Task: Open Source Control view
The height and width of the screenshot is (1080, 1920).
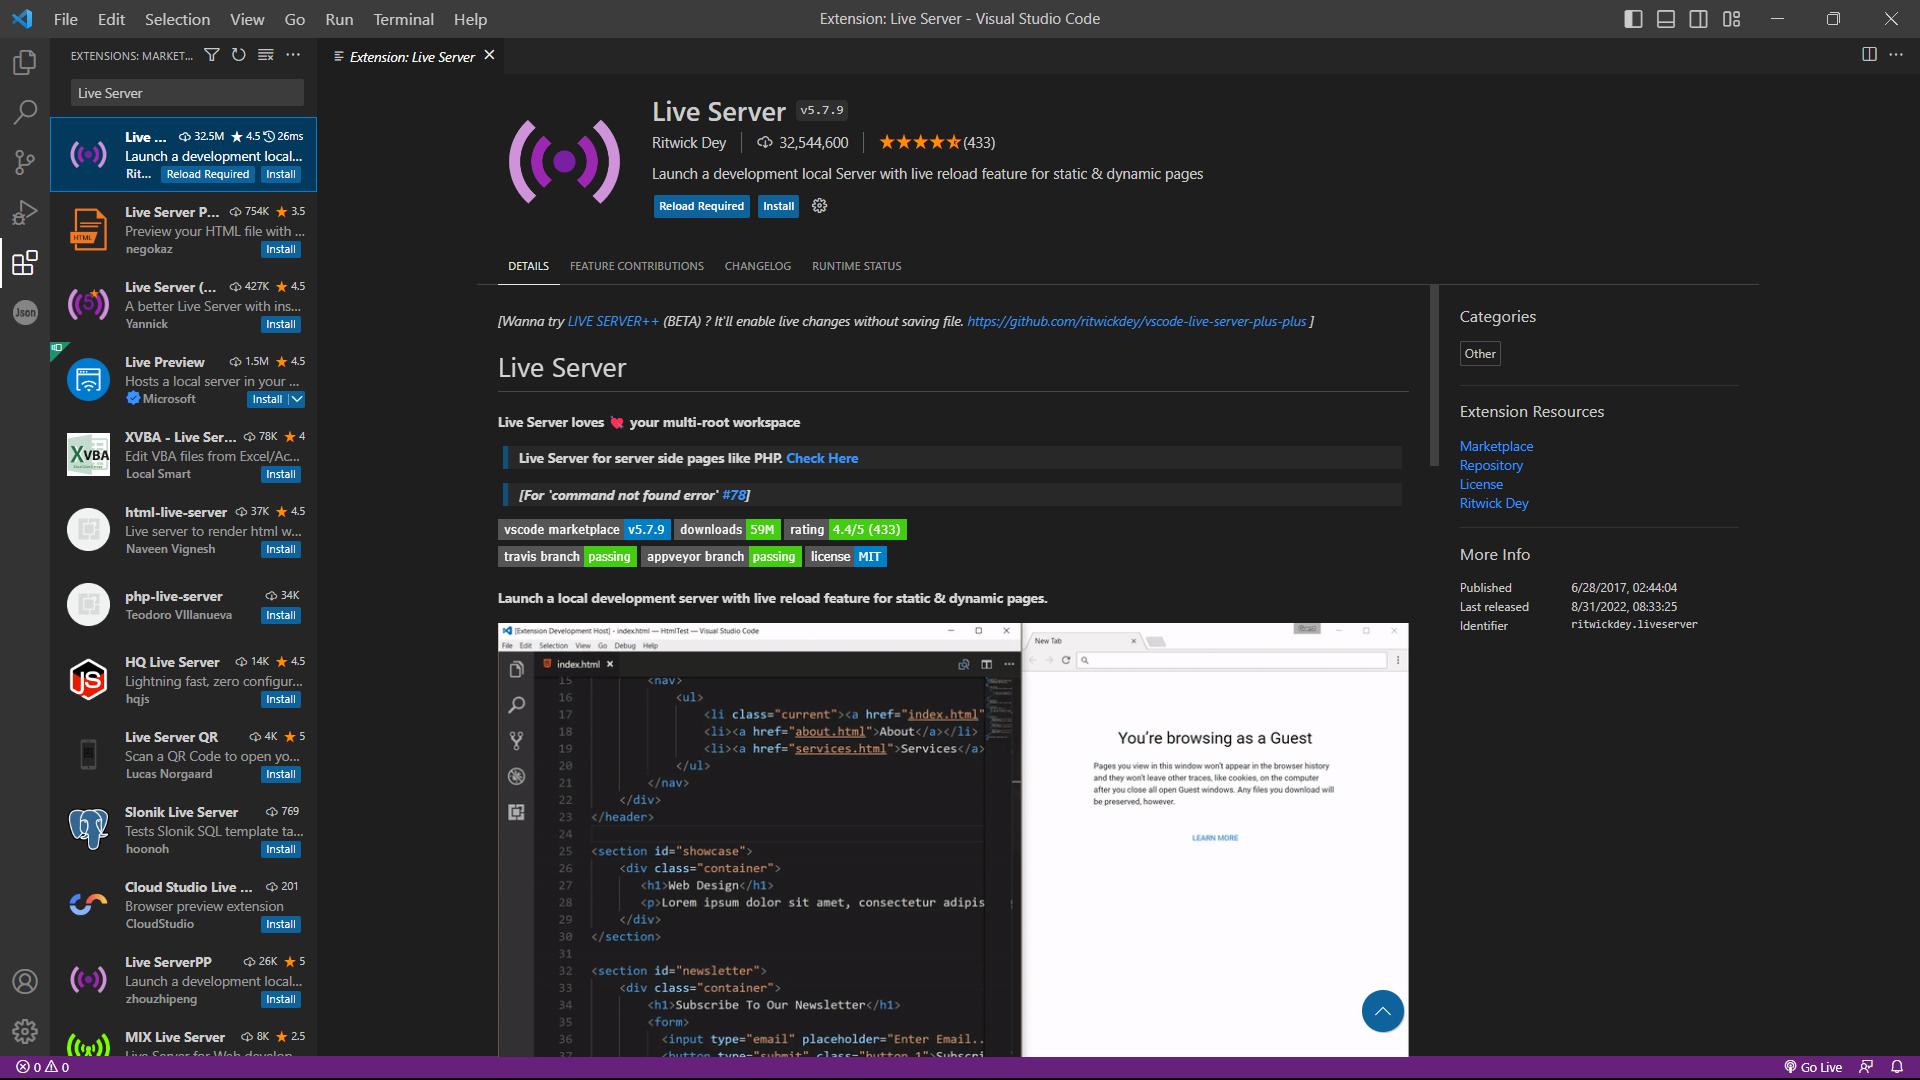Action: [x=25, y=162]
